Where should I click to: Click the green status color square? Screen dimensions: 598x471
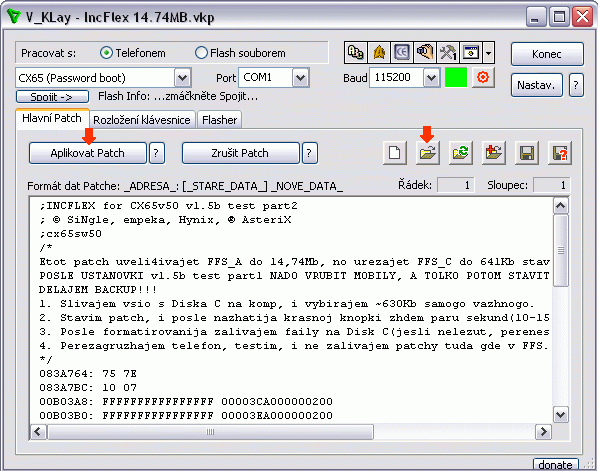tap(456, 77)
